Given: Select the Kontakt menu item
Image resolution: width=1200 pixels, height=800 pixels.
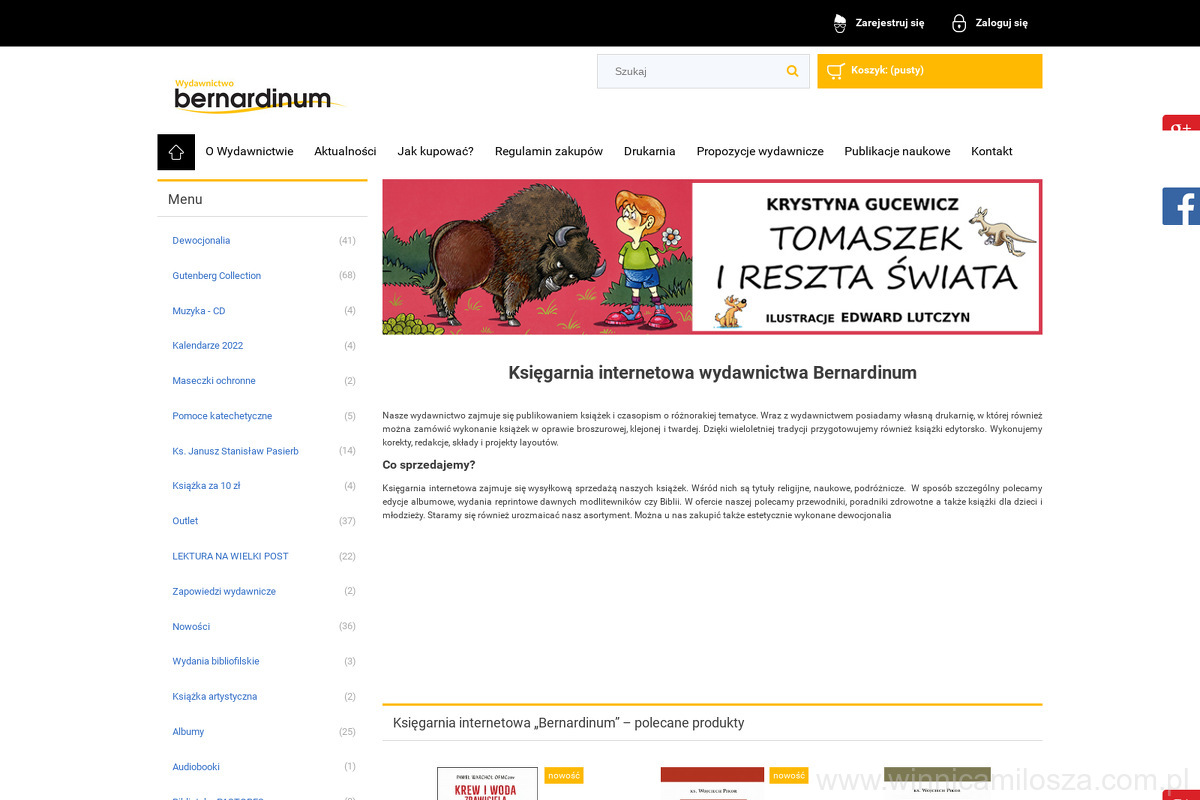Looking at the screenshot, I should (991, 152).
